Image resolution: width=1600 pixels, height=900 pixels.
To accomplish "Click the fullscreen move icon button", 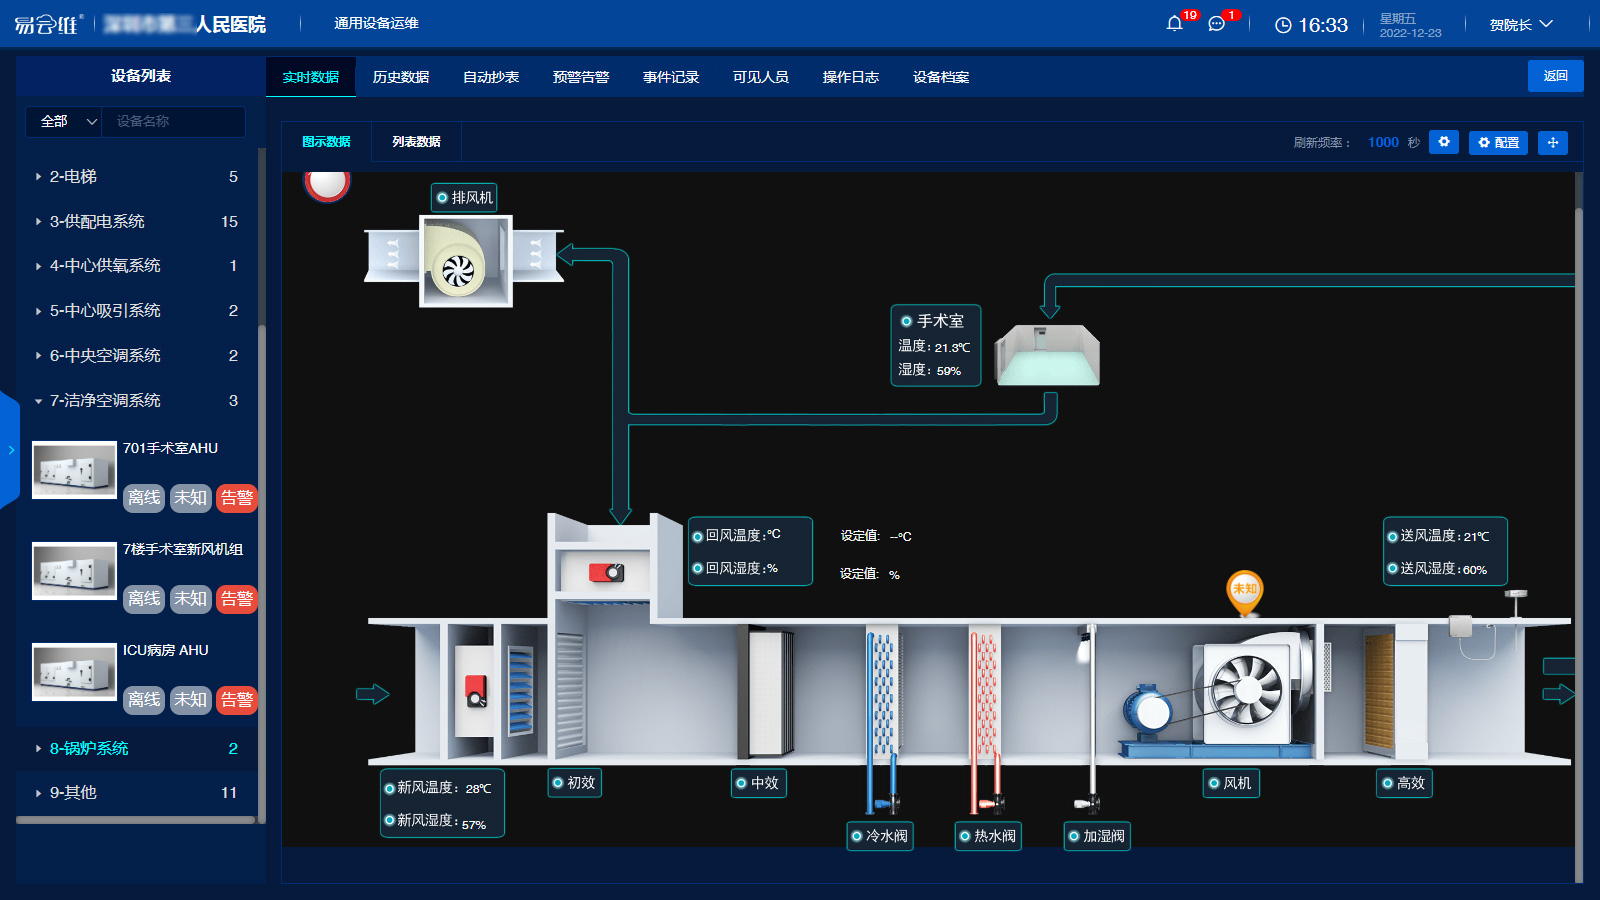I will tap(1552, 142).
